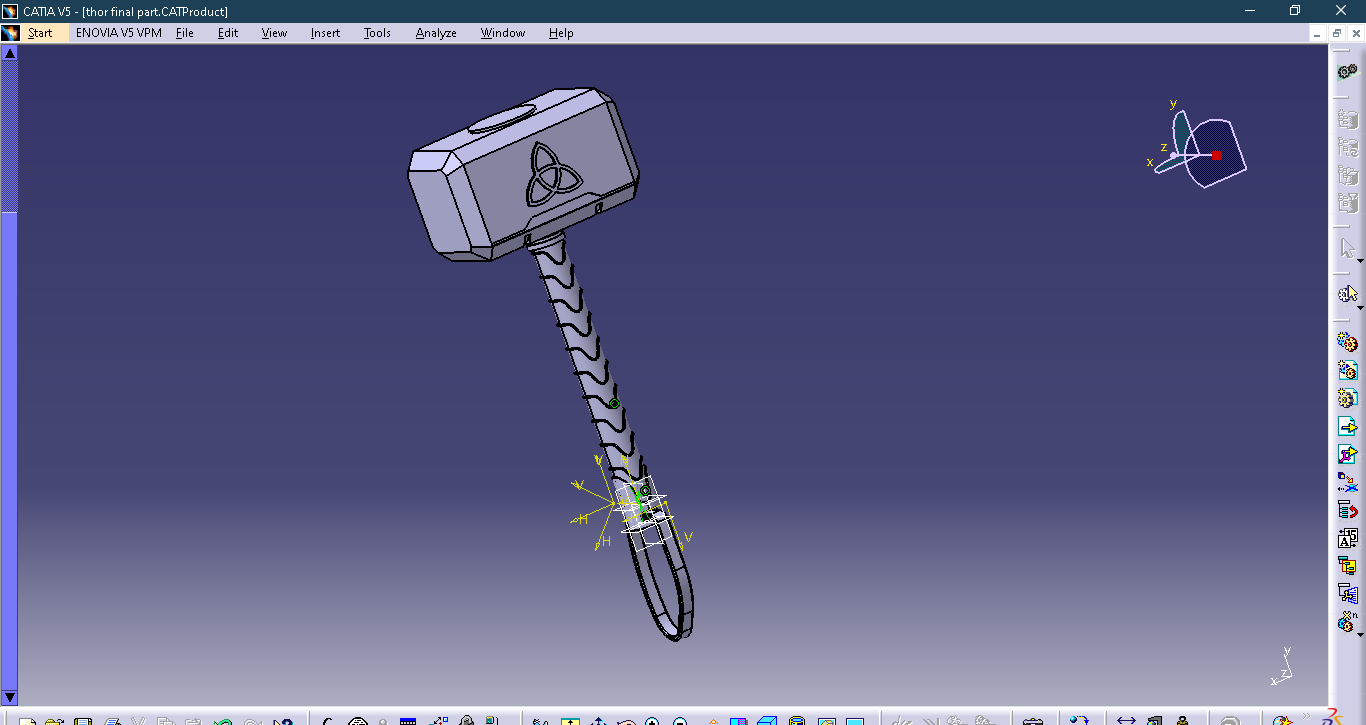Click the Selective Load icon
1366x725 pixels.
point(1347,567)
